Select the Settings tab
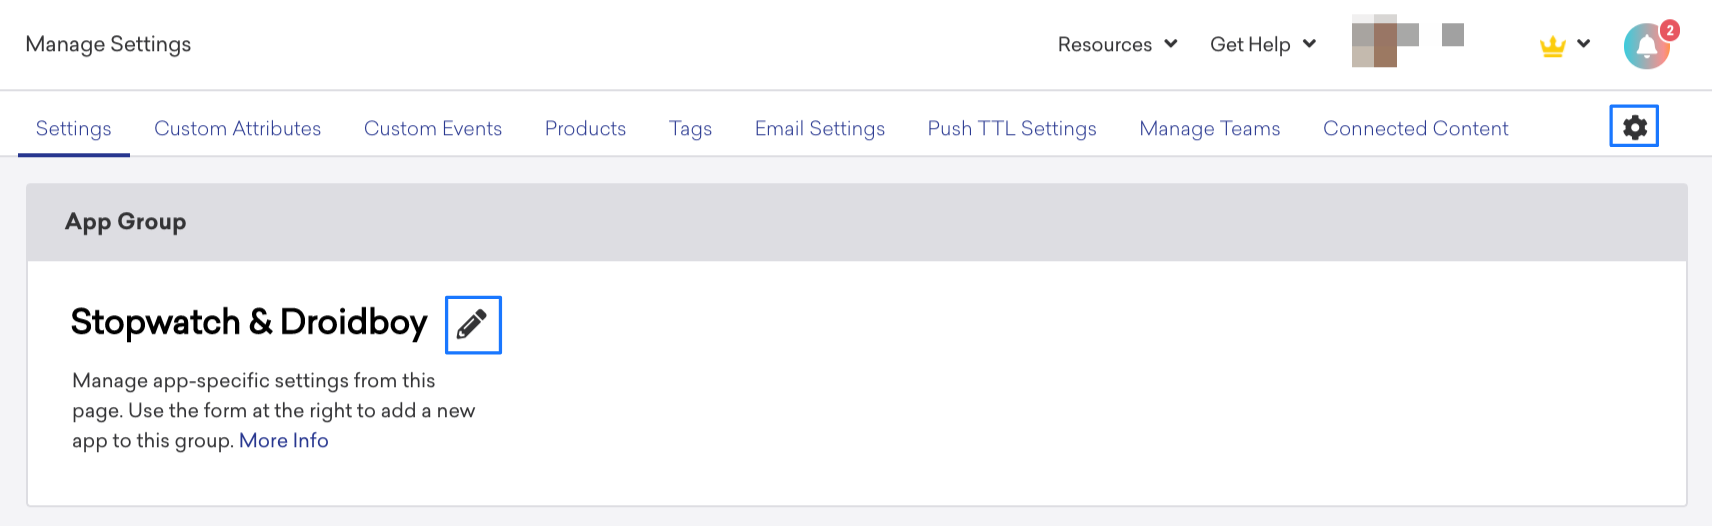The width and height of the screenshot is (1712, 526). pyautogui.click(x=74, y=128)
